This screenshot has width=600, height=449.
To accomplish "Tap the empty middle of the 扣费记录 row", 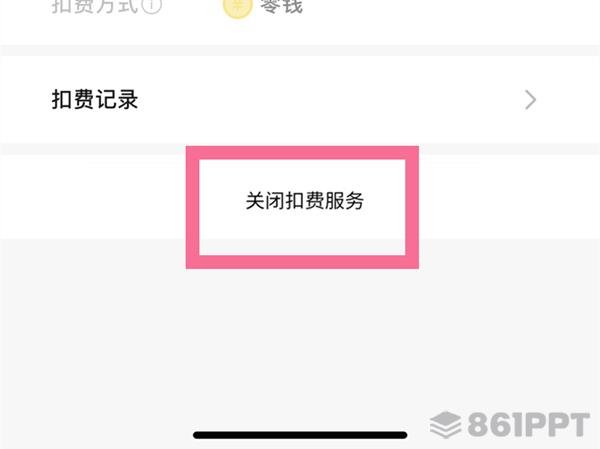I will [329, 100].
